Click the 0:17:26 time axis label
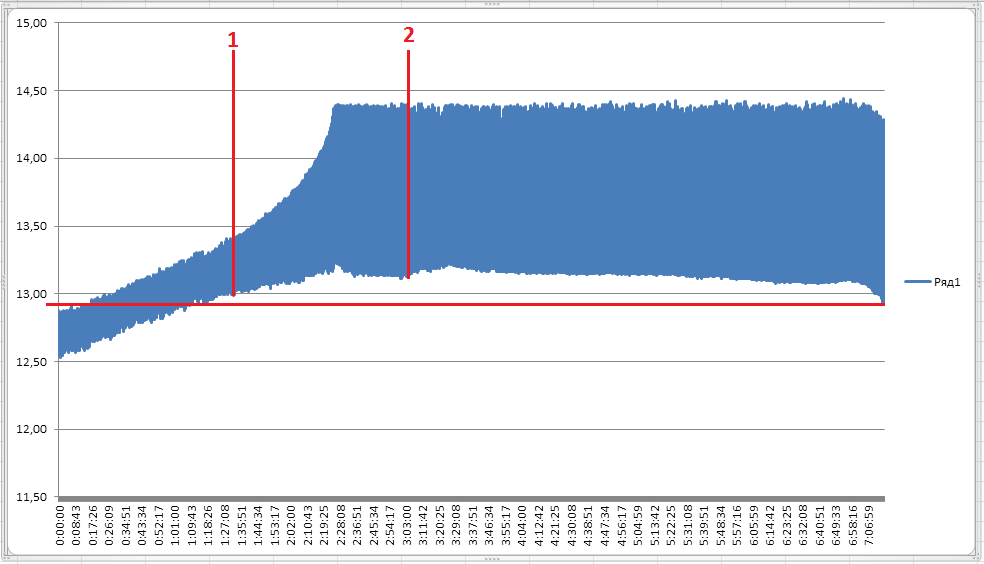 [x=93, y=525]
